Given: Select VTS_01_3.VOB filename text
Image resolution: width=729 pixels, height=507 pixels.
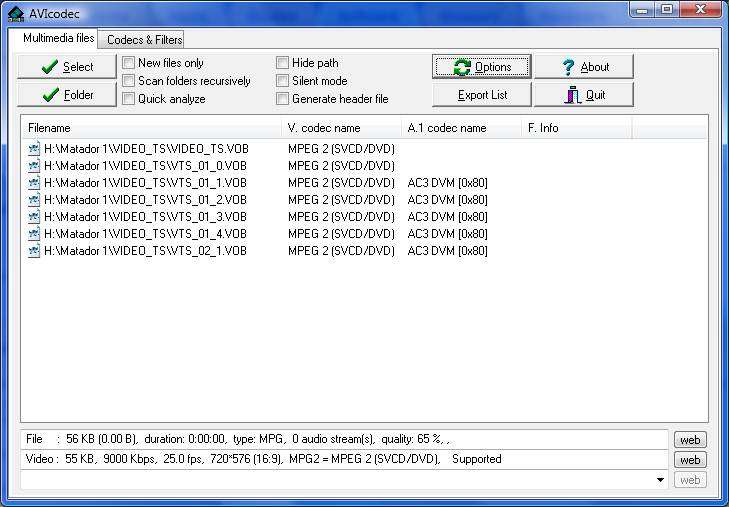Looking at the screenshot, I should [x=146, y=217].
